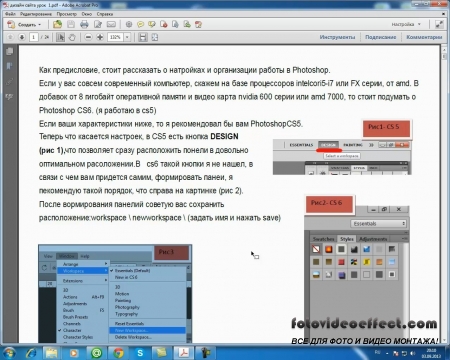Image resolution: width=450 pixels, height=360 pixels.
Task: Click the gear settings toolbar icon
Action: [129, 24]
